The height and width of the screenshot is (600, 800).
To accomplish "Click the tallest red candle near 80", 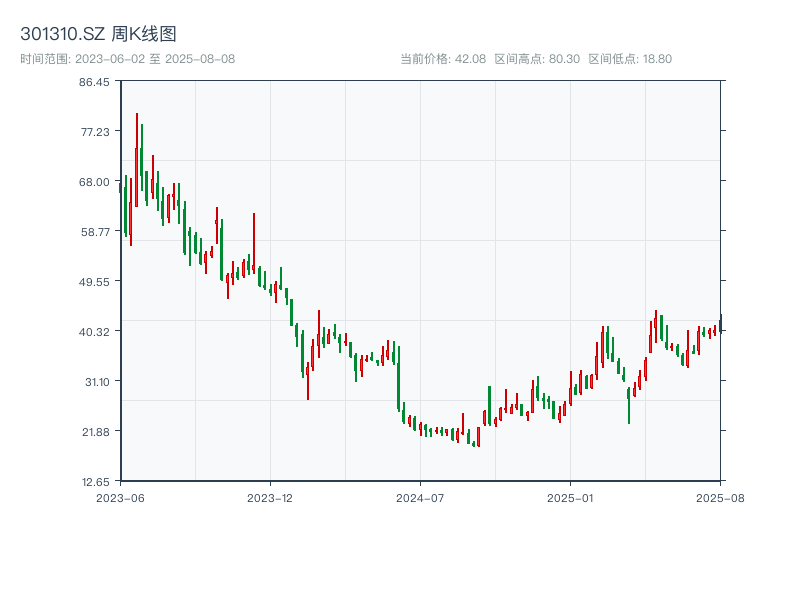I will pos(137,150).
